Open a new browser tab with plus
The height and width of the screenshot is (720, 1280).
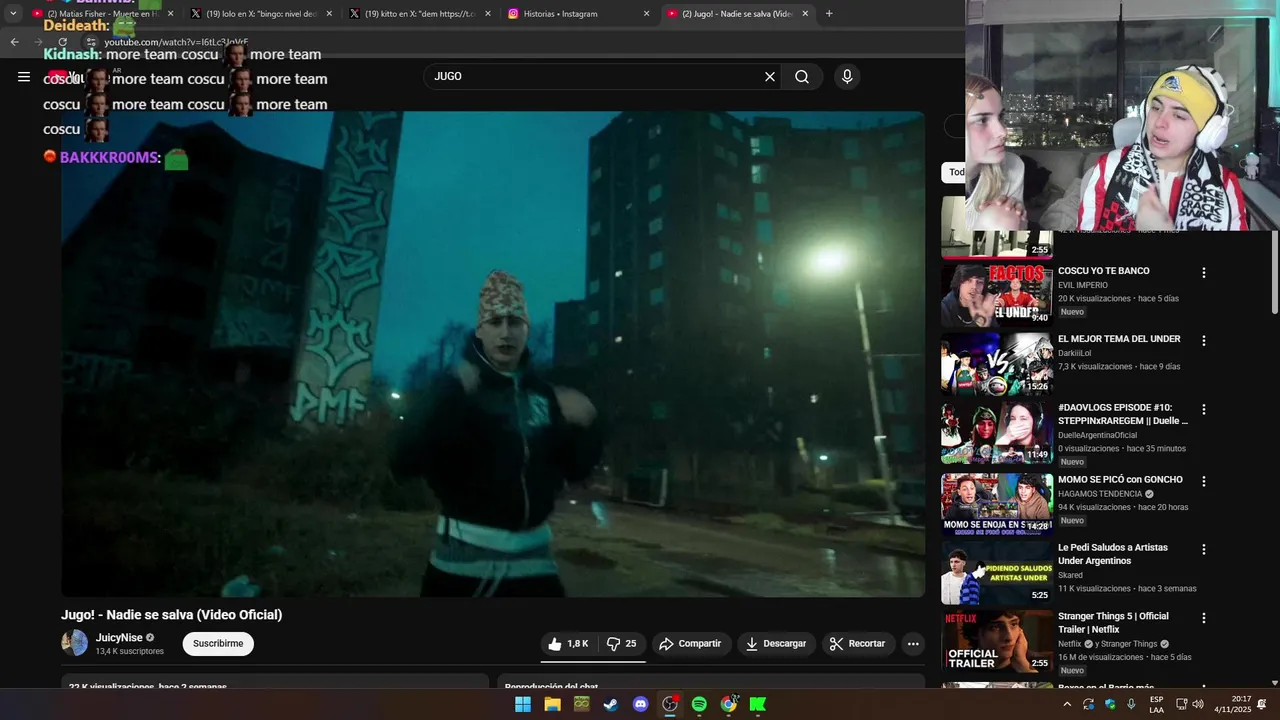pos(829,14)
